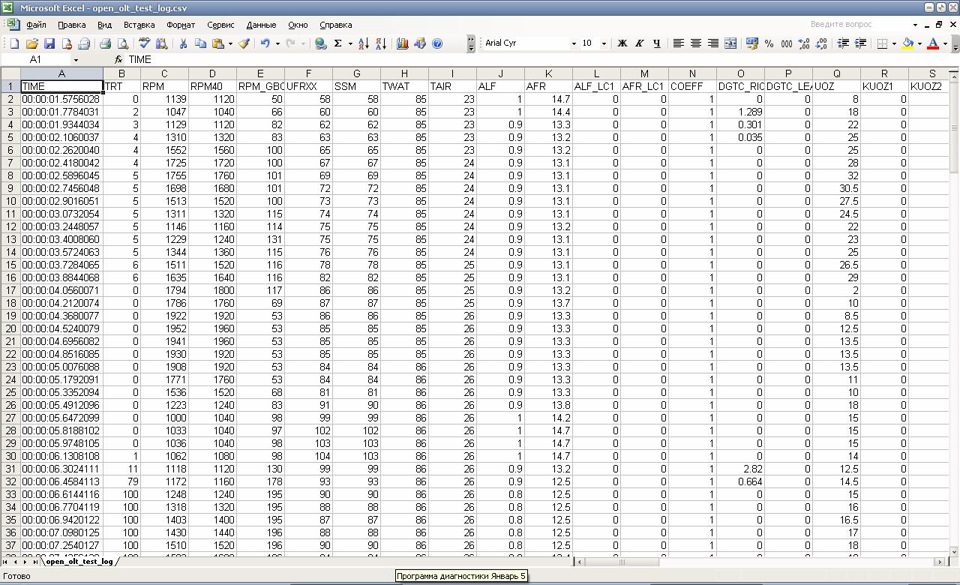
Task: Open the AutoSum functions arrow
Action: pos(350,43)
